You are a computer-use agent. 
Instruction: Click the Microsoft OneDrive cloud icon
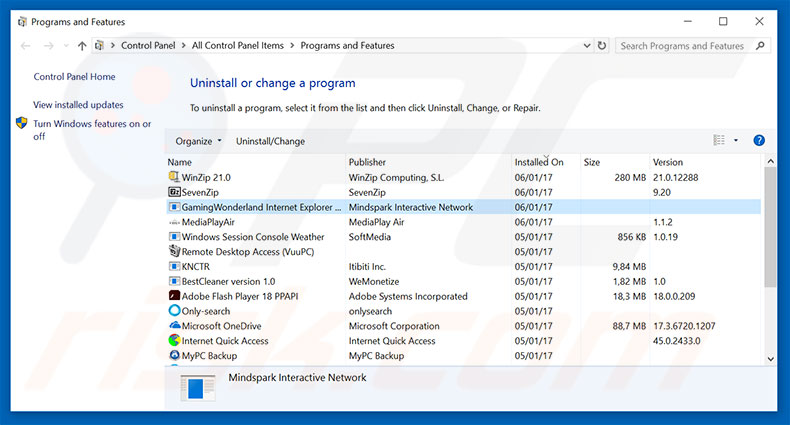[x=174, y=325]
